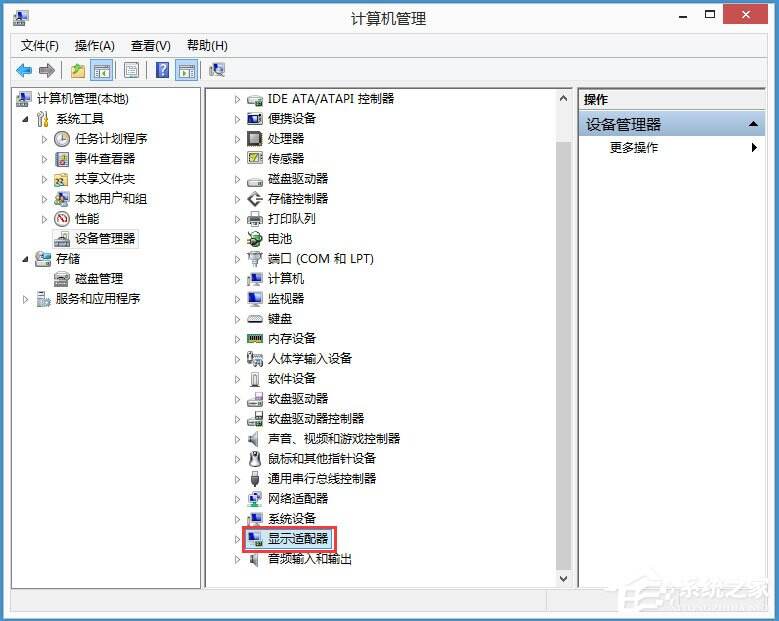Click the 存储控制器 icon
Image resolution: width=779 pixels, height=621 pixels.
coord(255,199)
